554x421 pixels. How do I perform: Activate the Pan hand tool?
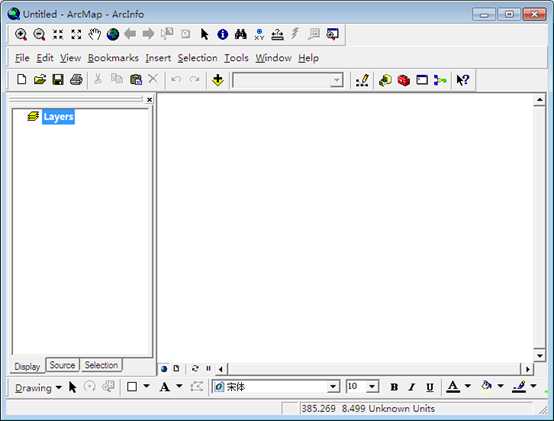click(x=94, y=34)
